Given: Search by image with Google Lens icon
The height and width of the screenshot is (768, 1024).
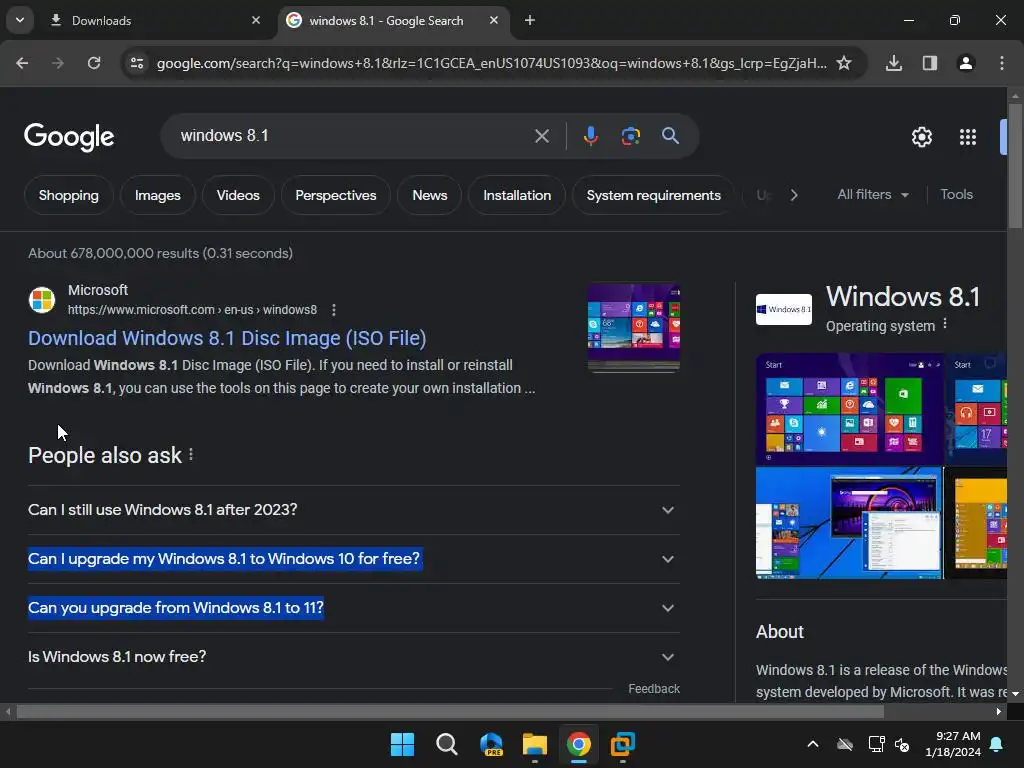Looking at the screenshot, I should pos(630,136).
